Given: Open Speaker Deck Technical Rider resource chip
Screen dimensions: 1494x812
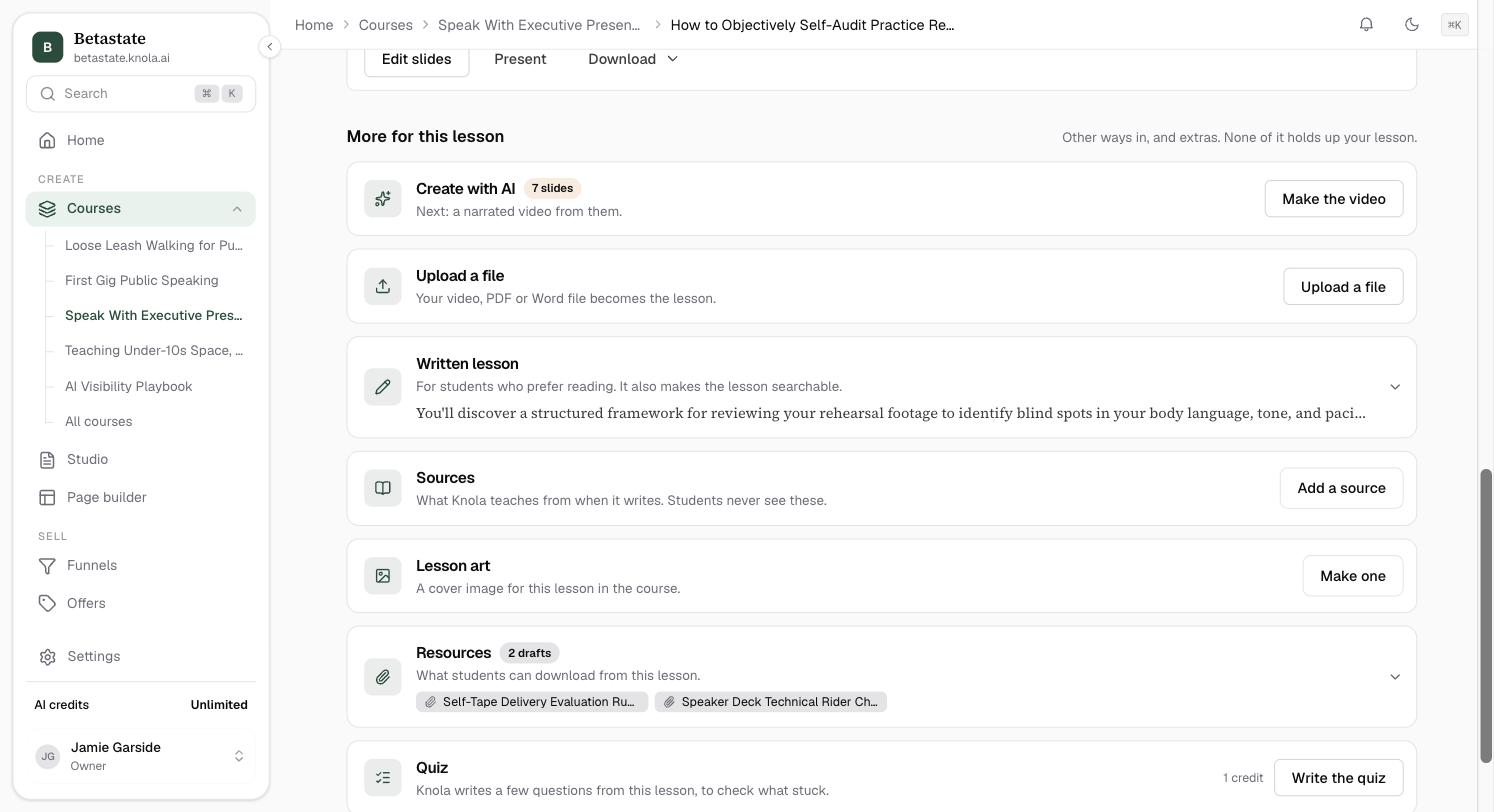Looking at the screenshot, I should [771, 702].
